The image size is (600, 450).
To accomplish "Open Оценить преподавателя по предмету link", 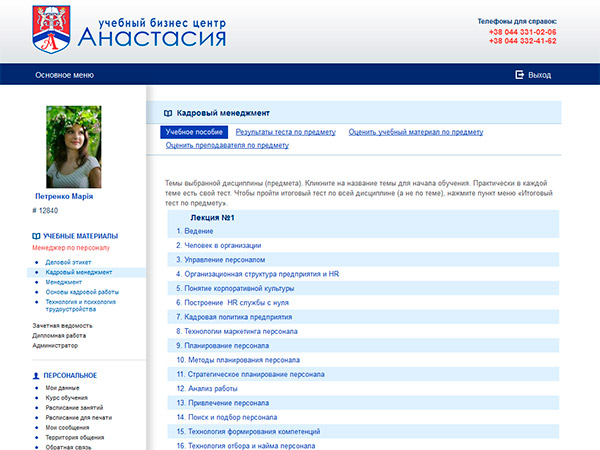I will coord(227,146).
